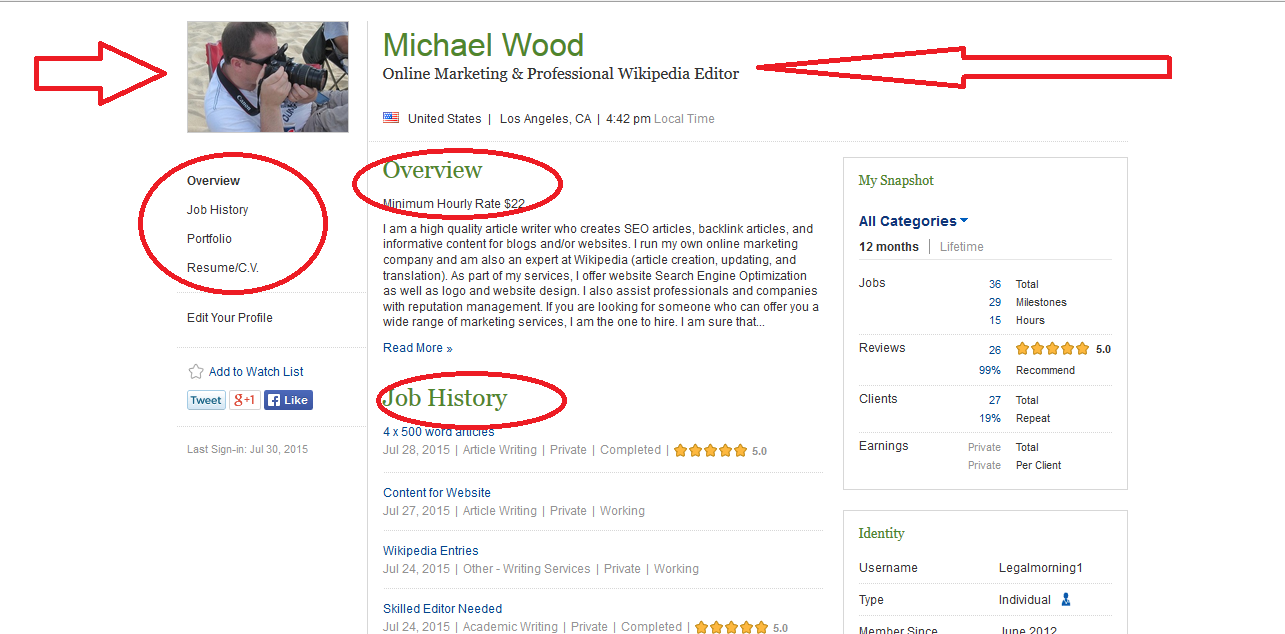This screenshot has height=634, width=1285.
Task: Click the Google +1 button
Action: pyautogui.click(x=245, y=400)
